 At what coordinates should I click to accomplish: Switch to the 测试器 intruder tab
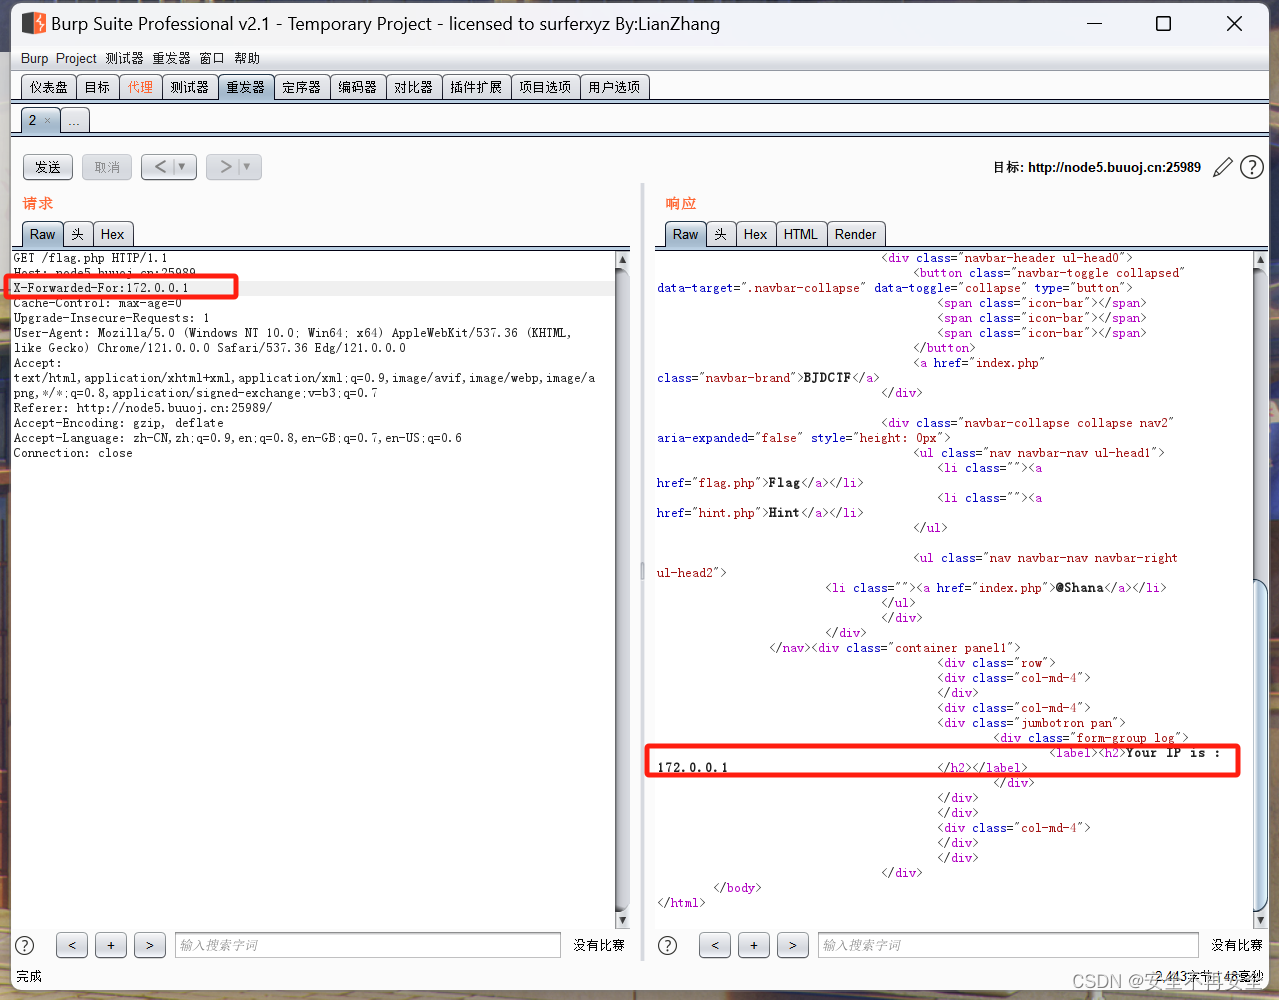pos(189,87)
